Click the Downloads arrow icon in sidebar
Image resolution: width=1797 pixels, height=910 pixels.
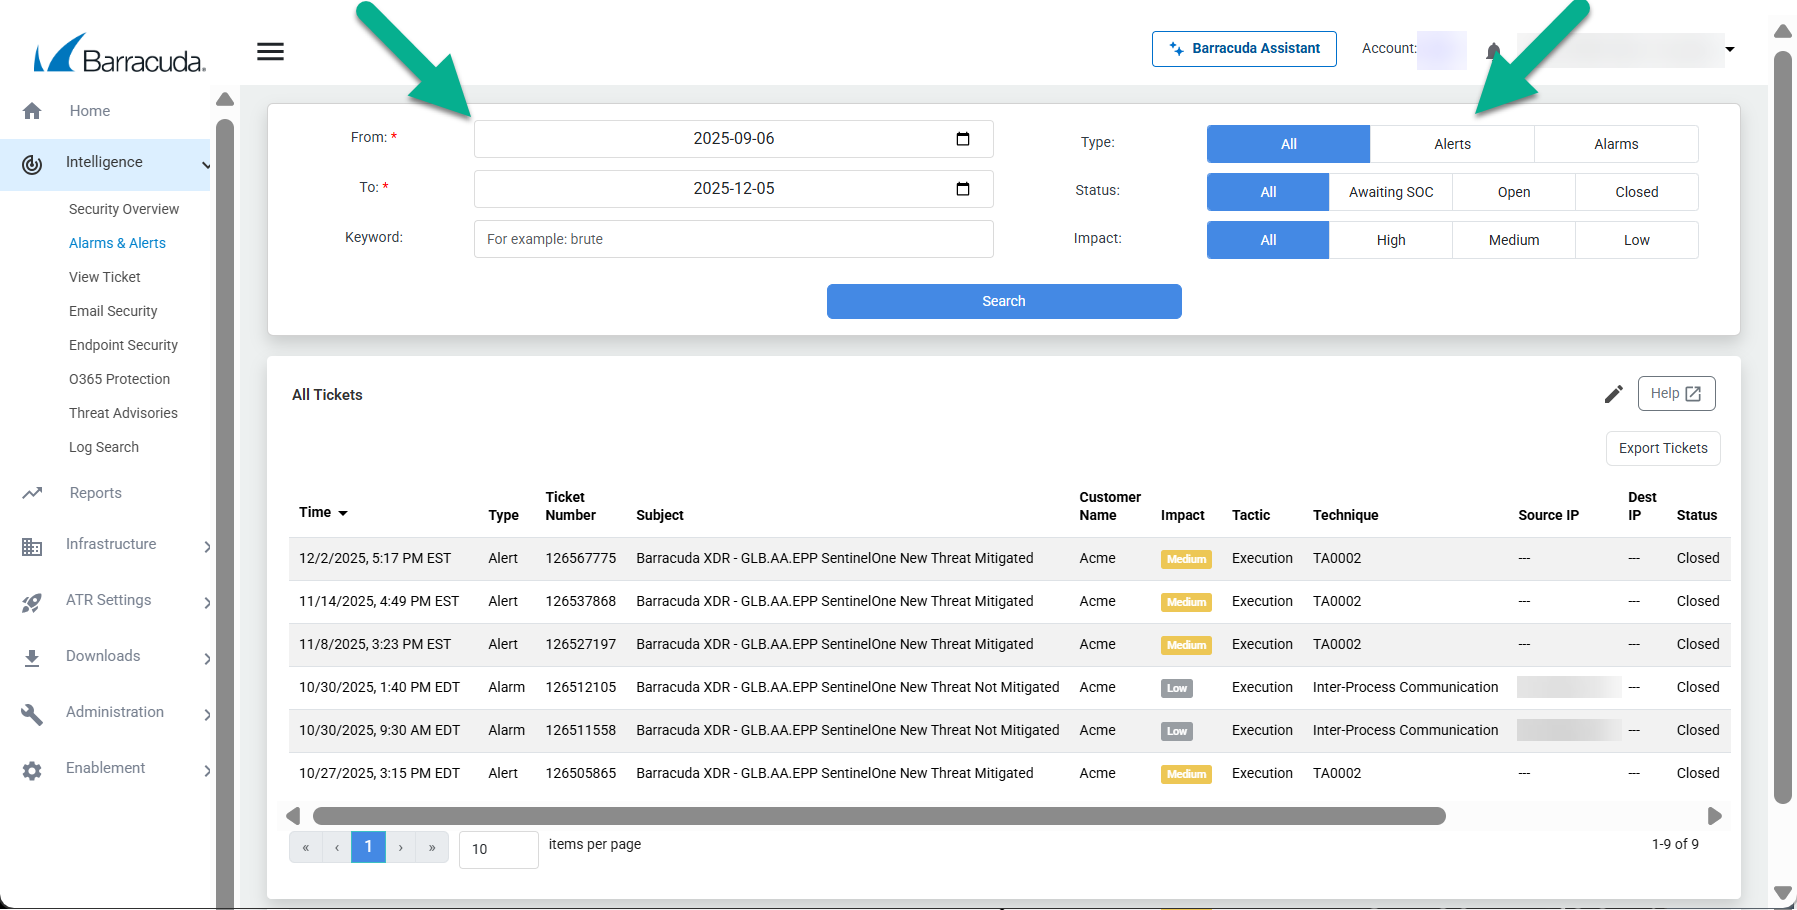32,657
